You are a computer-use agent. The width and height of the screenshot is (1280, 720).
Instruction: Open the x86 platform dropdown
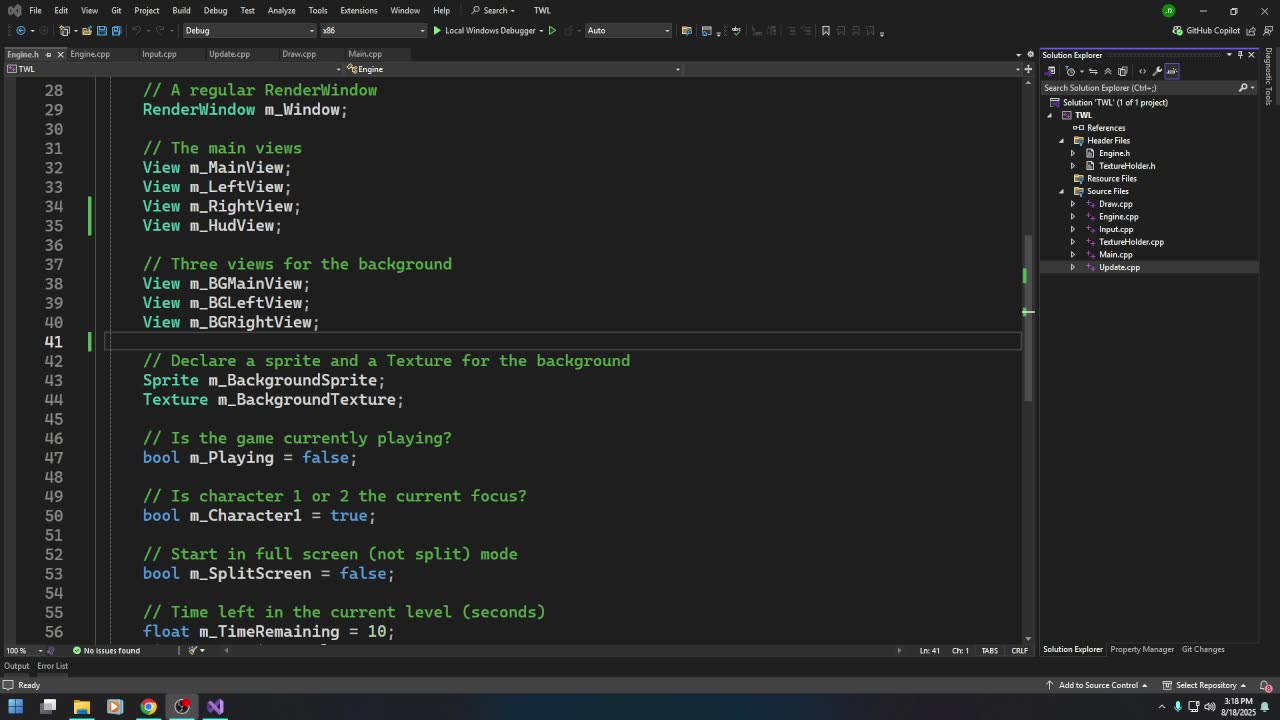coord(372,30)
